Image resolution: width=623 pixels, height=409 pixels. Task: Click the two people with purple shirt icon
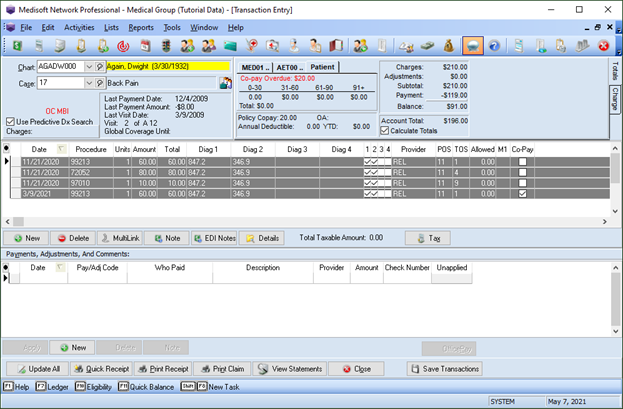[209, 46]
